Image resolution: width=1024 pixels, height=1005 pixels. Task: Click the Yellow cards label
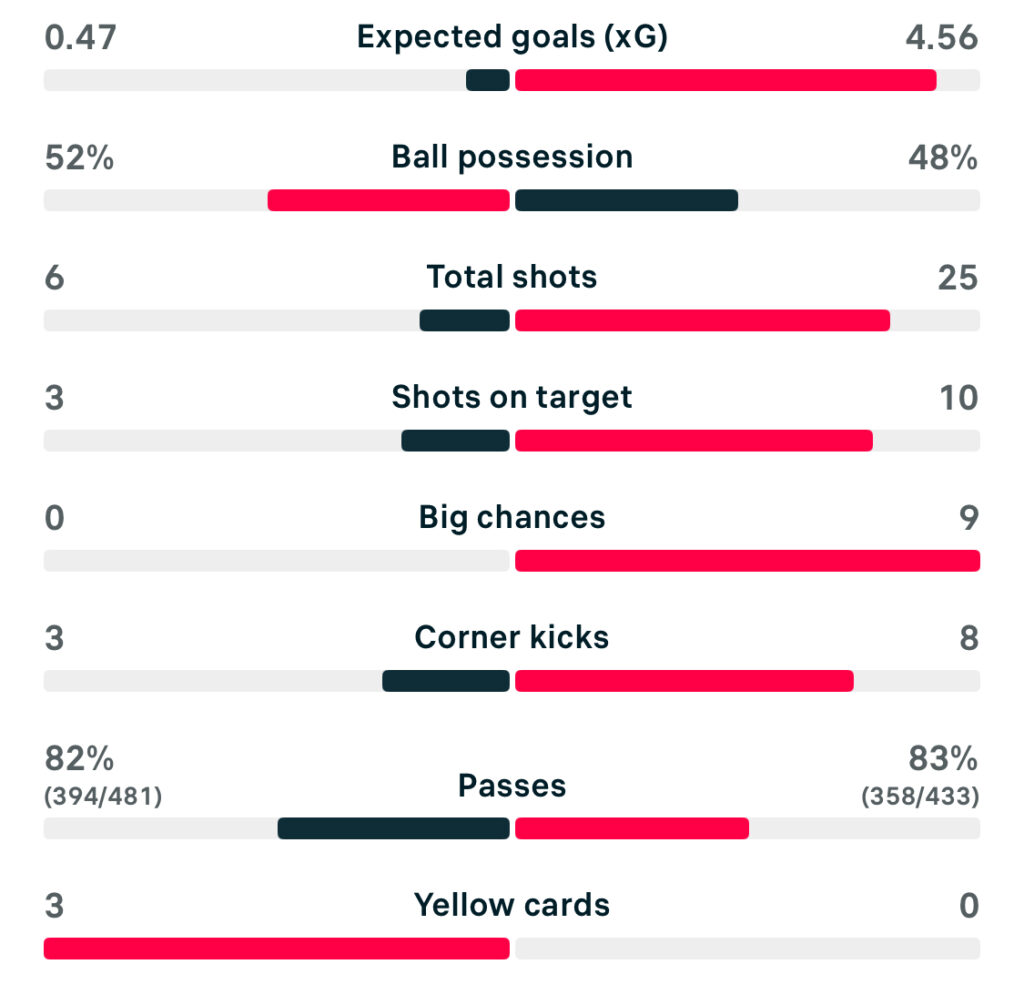[512, 905]
